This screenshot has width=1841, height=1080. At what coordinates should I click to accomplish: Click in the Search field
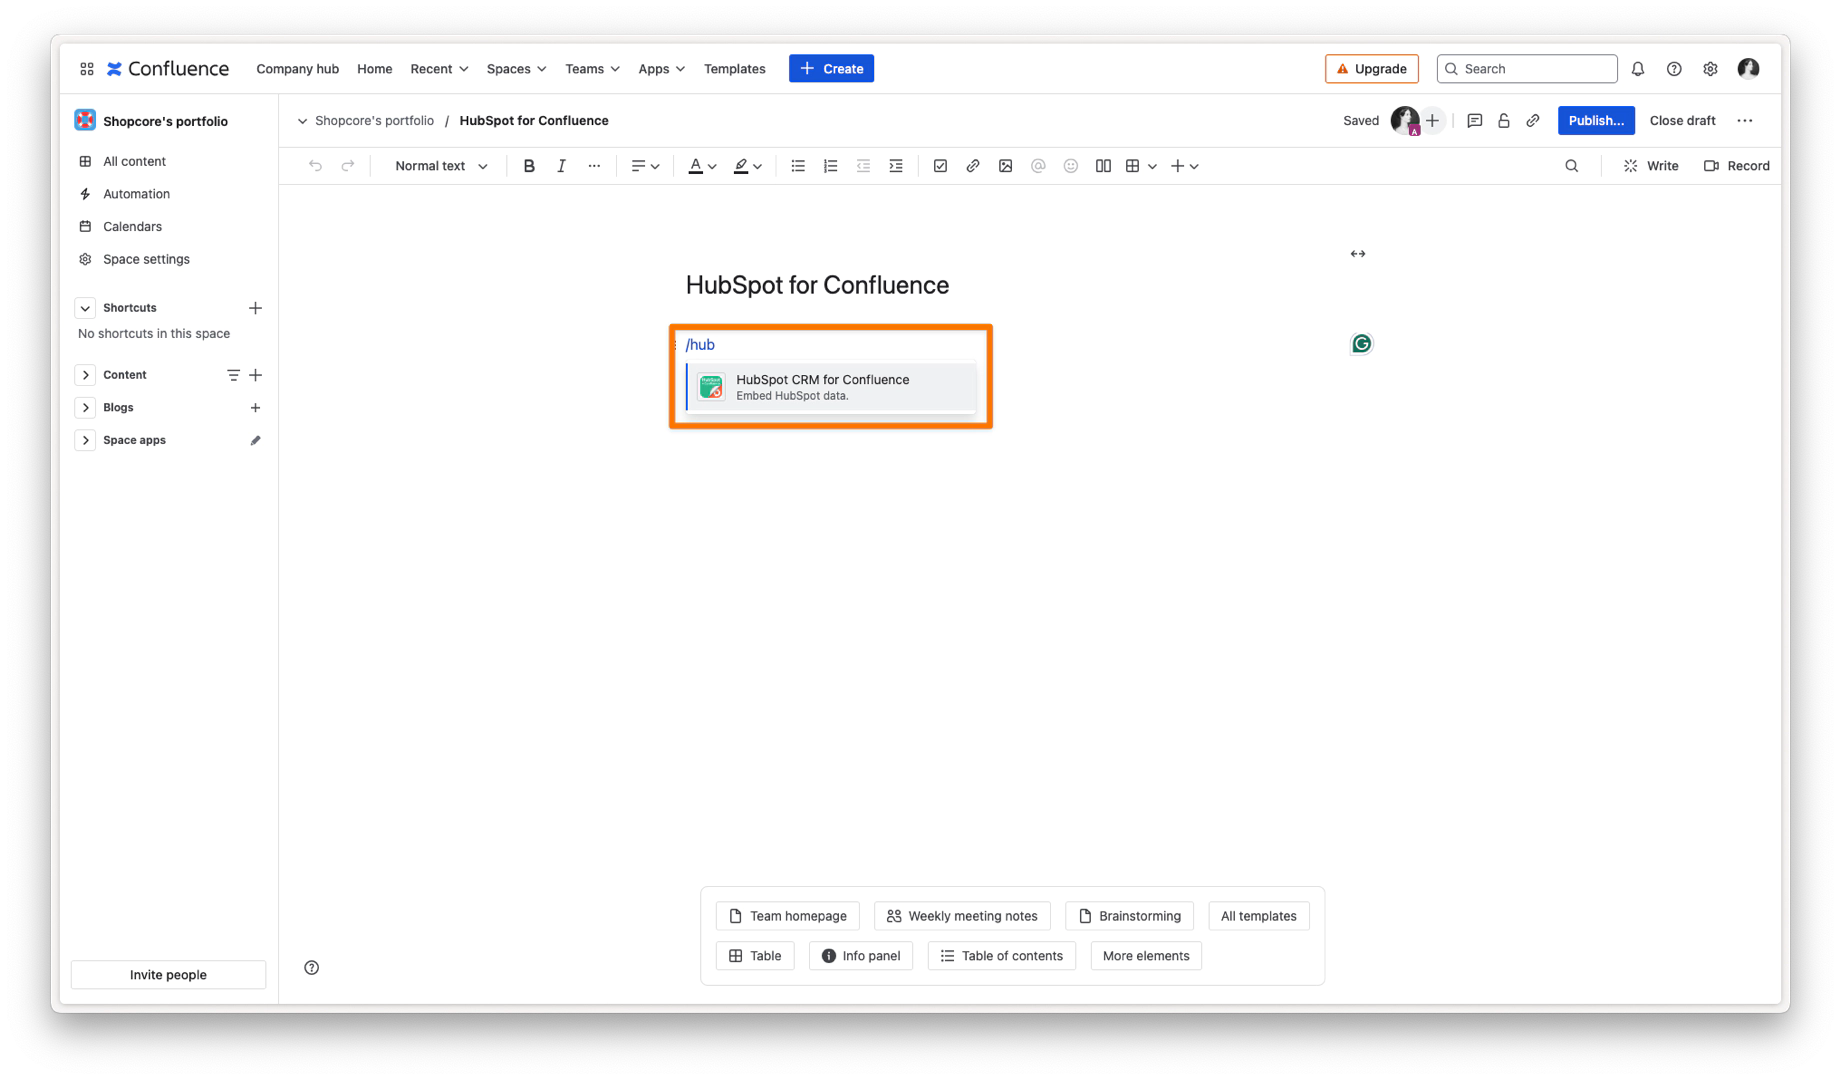tap(1526, 69)
